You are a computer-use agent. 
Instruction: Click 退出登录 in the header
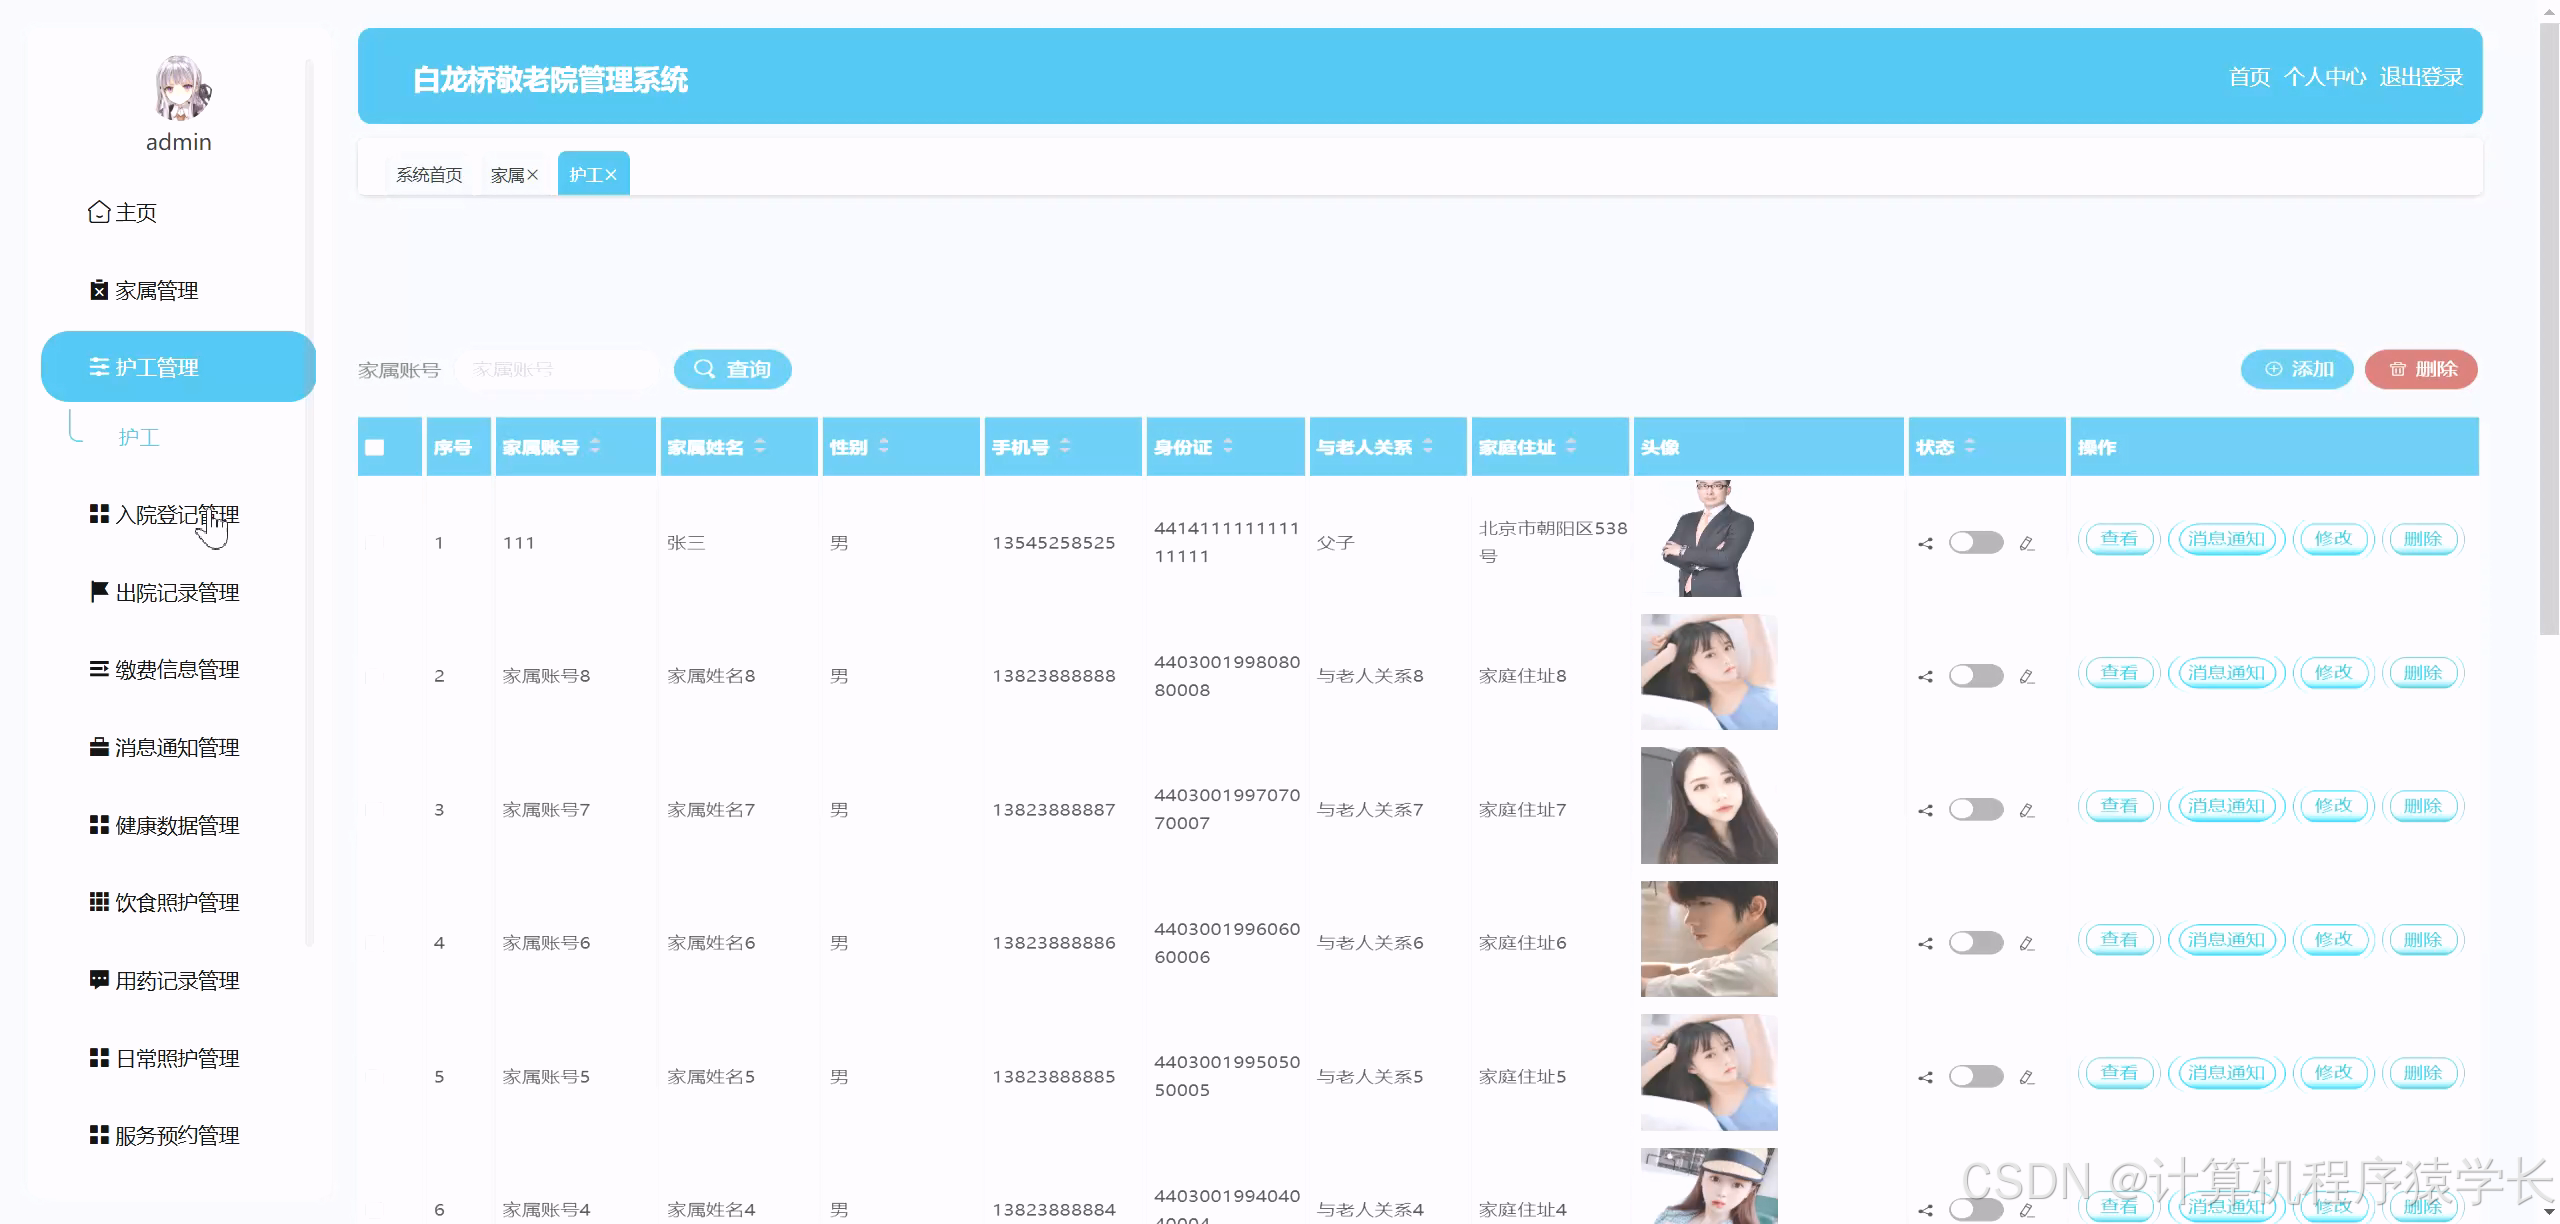tap(2421, 77)
